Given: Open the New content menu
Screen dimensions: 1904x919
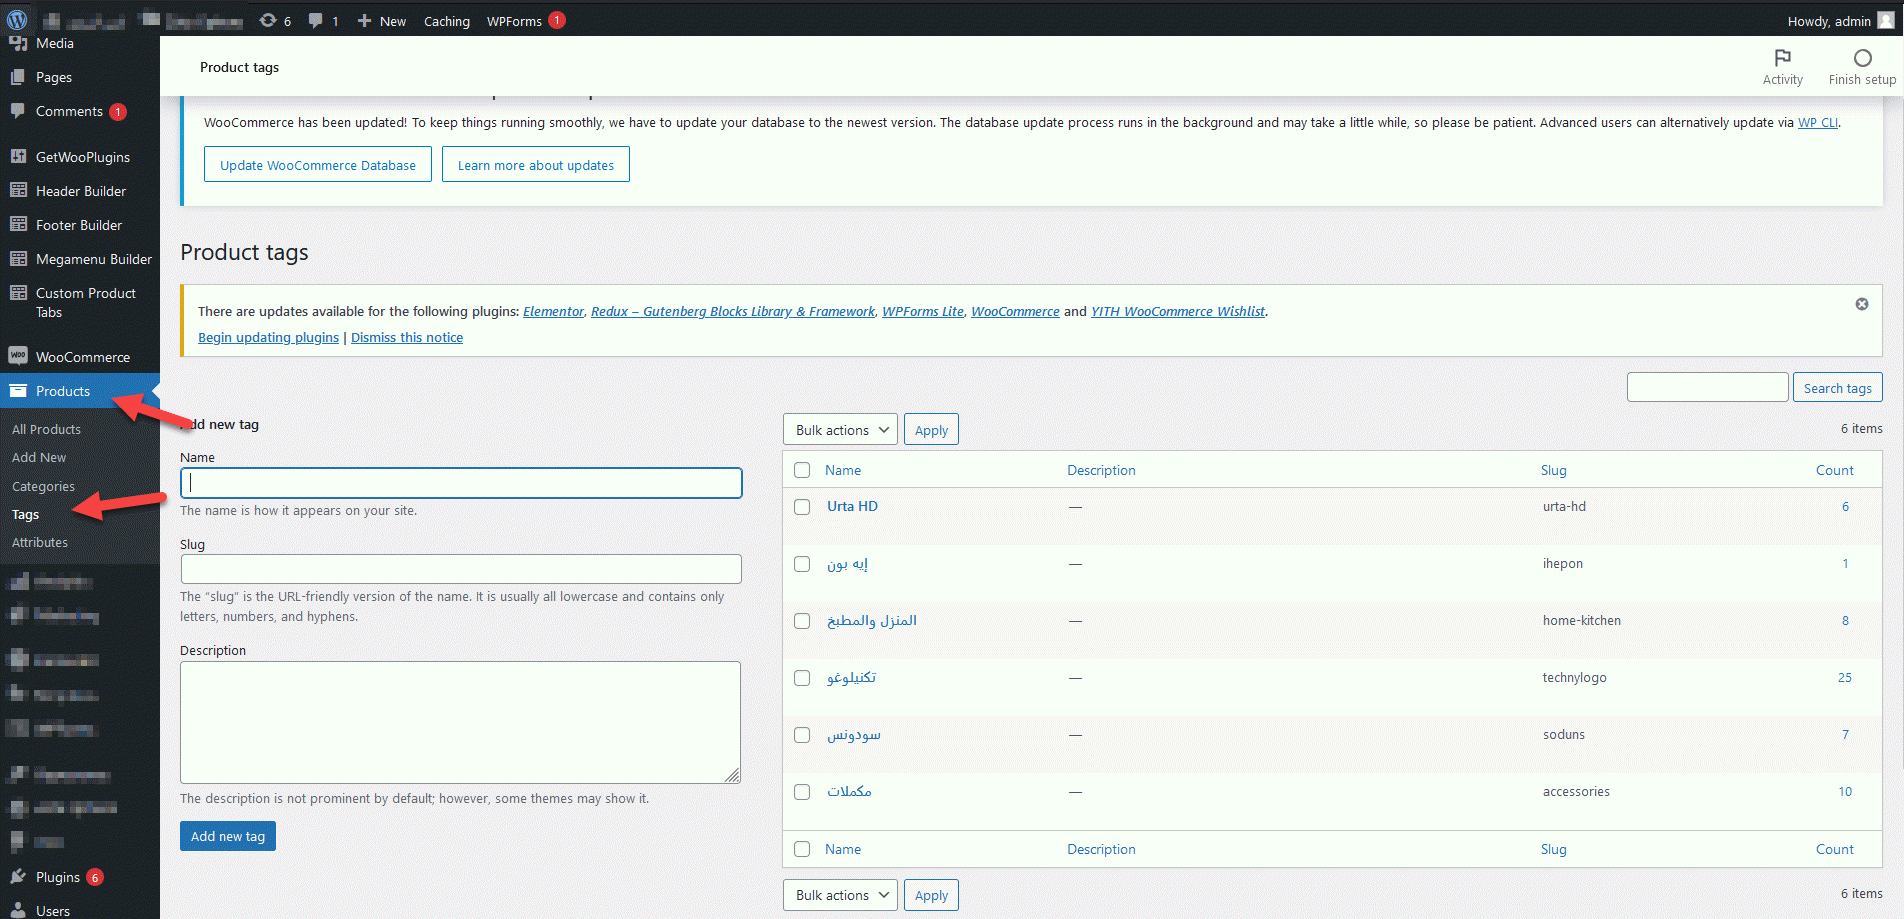Looking at the screenshot, I should point(382,21).
